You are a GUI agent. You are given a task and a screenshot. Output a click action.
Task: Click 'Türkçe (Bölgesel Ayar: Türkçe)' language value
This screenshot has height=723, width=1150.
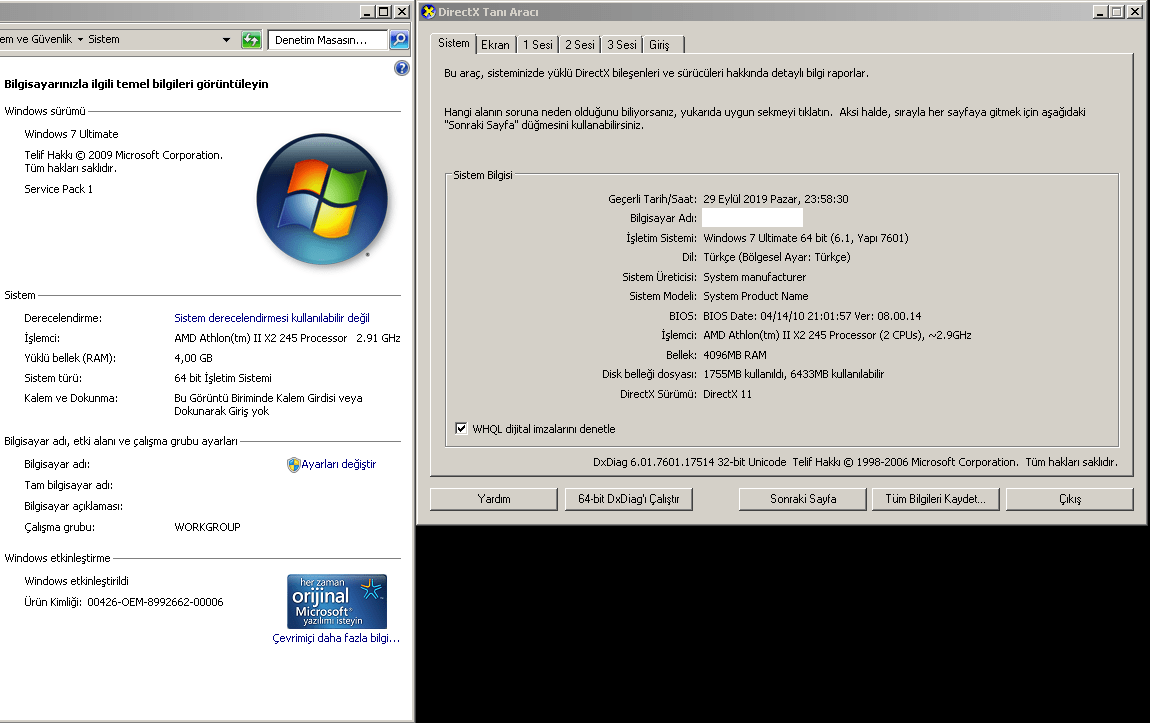(x=777, y=257)
